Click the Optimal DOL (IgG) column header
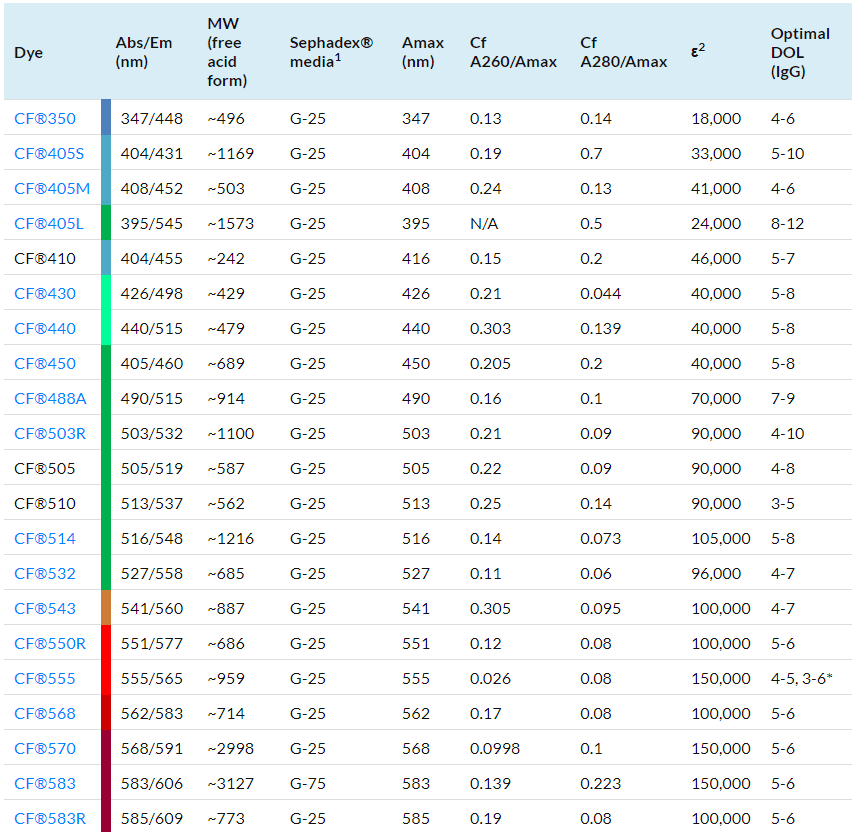The height and width of the screenshot is (832, 861). point(800,52)
